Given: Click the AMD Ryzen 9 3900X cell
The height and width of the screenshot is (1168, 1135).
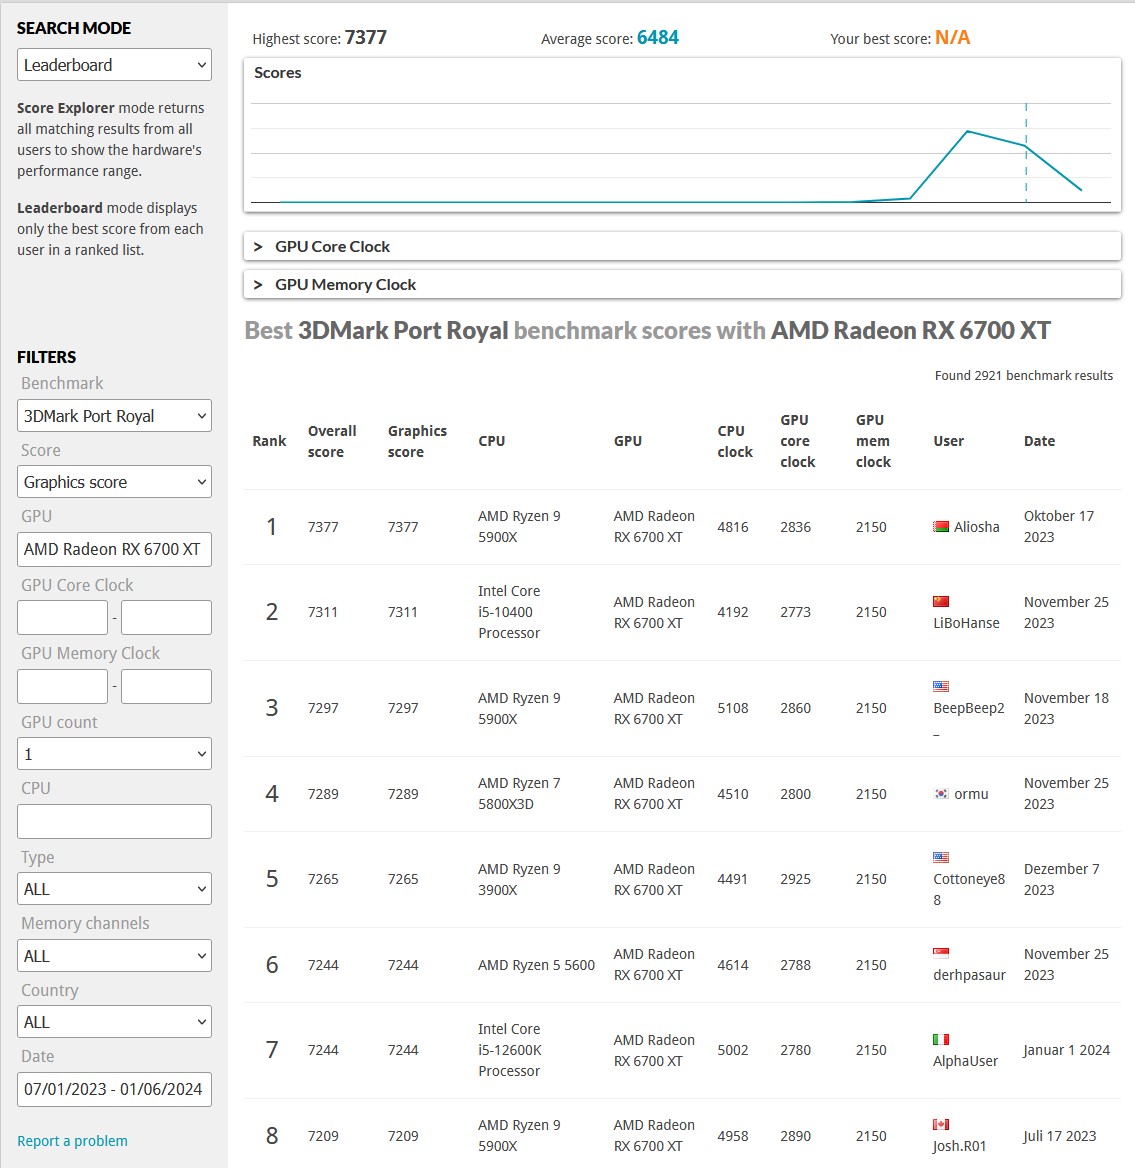Looking at the screenshot, I should (519, 879).
